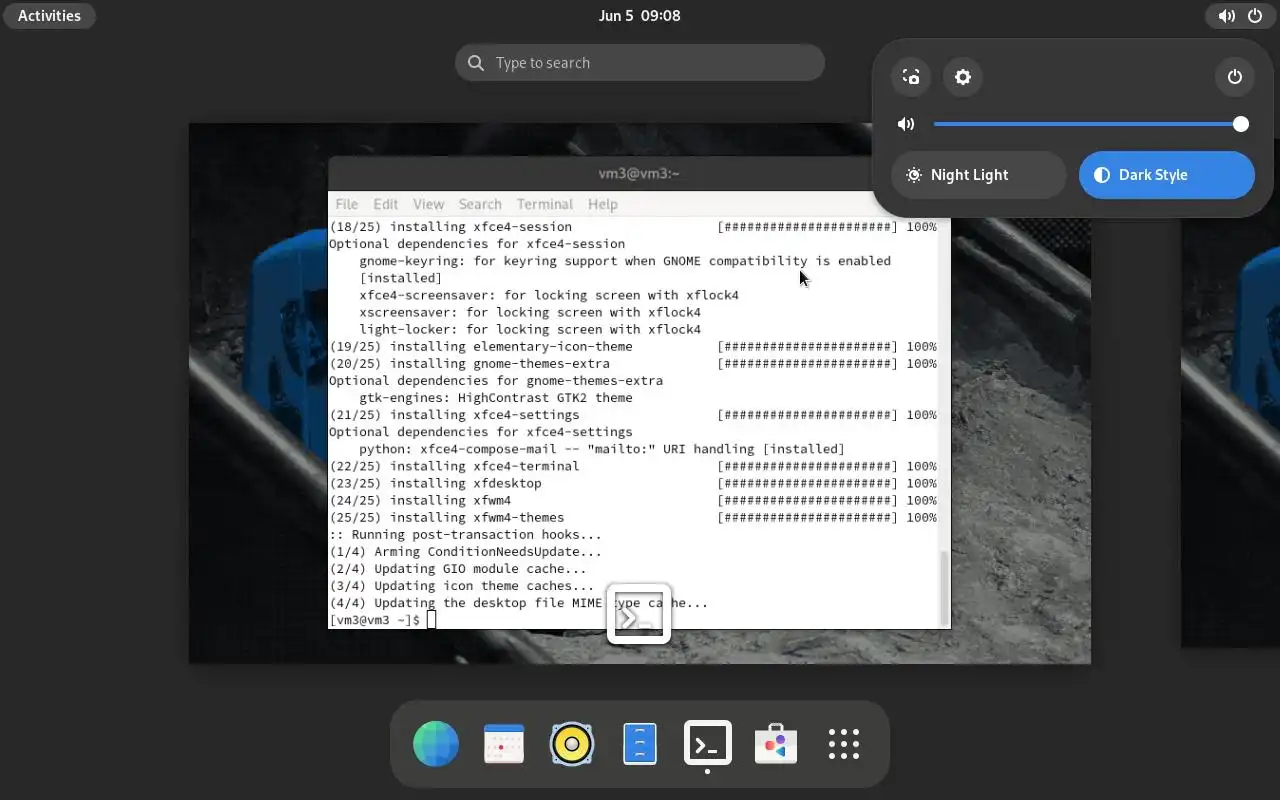Click the terminal window scrollbar
This screenshot has width=1280, height=800.
[944, 587]
